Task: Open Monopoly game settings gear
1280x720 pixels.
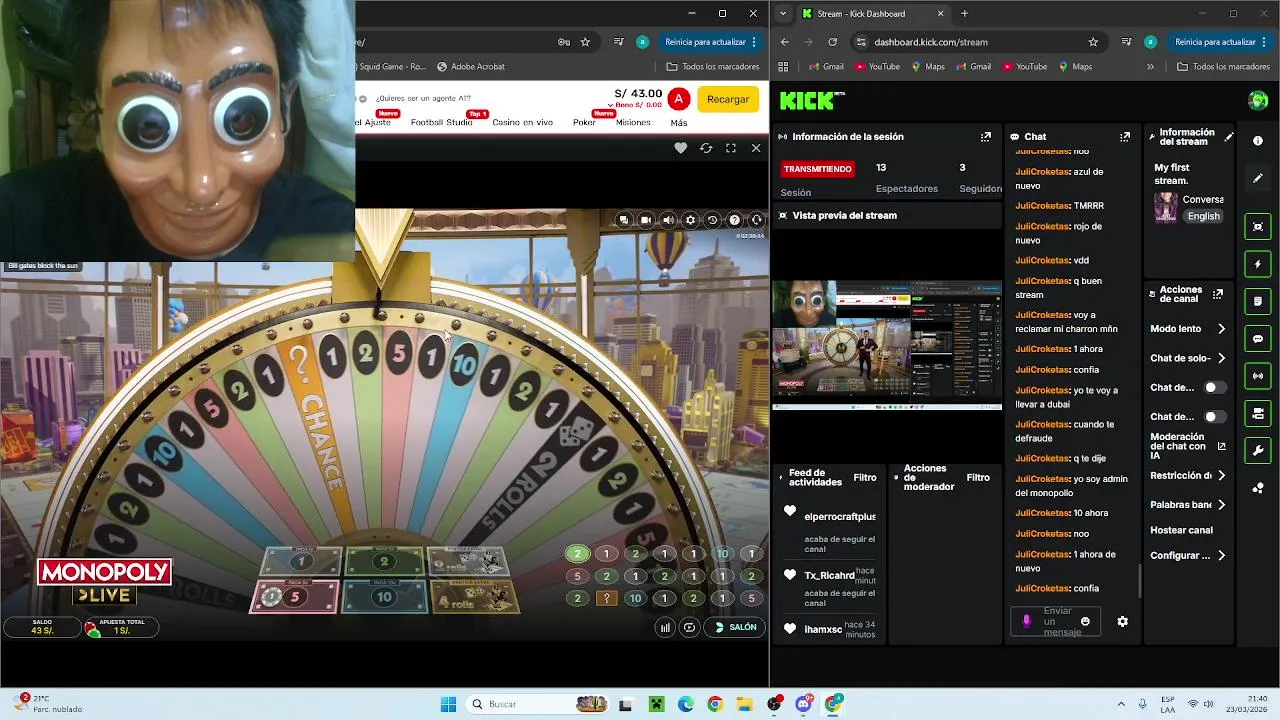Action: pos(690,220)
